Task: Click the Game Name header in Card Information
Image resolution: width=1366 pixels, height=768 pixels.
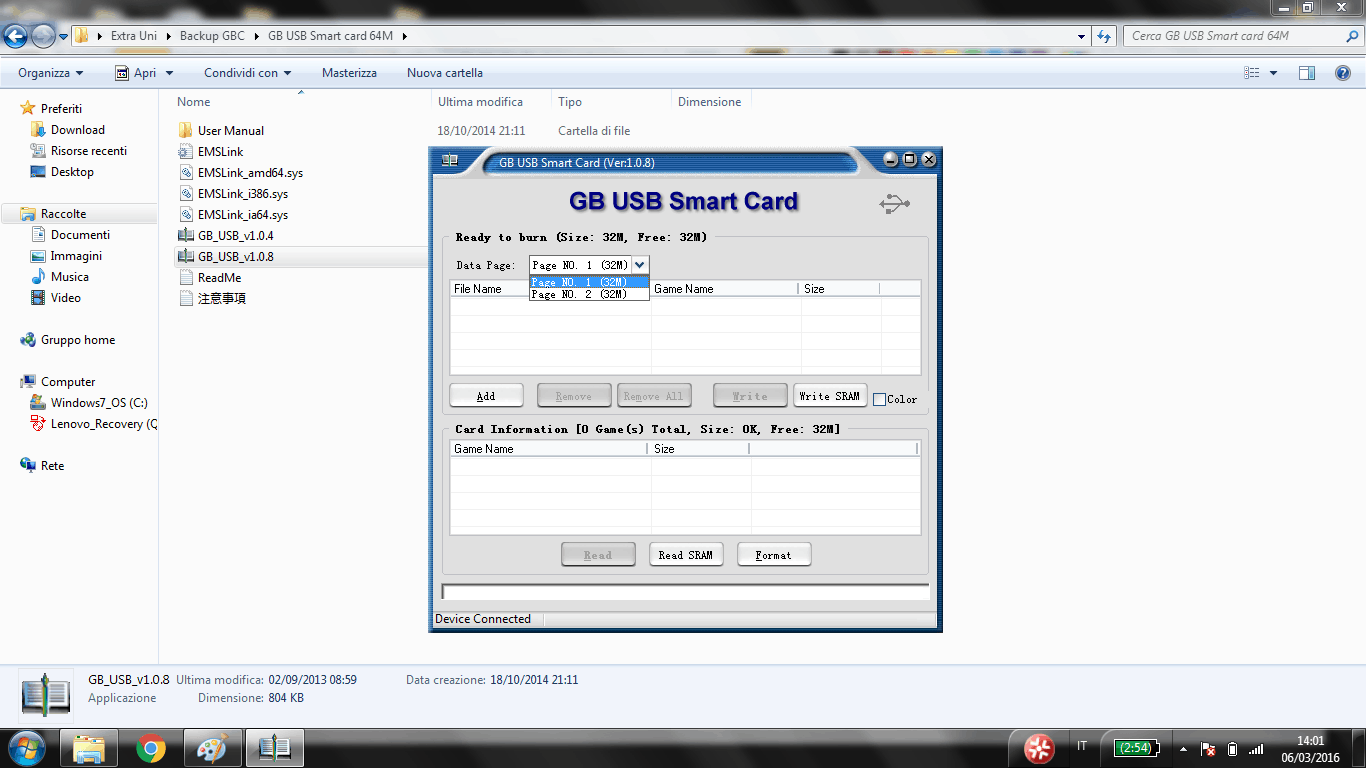Action: pos(549,449)
